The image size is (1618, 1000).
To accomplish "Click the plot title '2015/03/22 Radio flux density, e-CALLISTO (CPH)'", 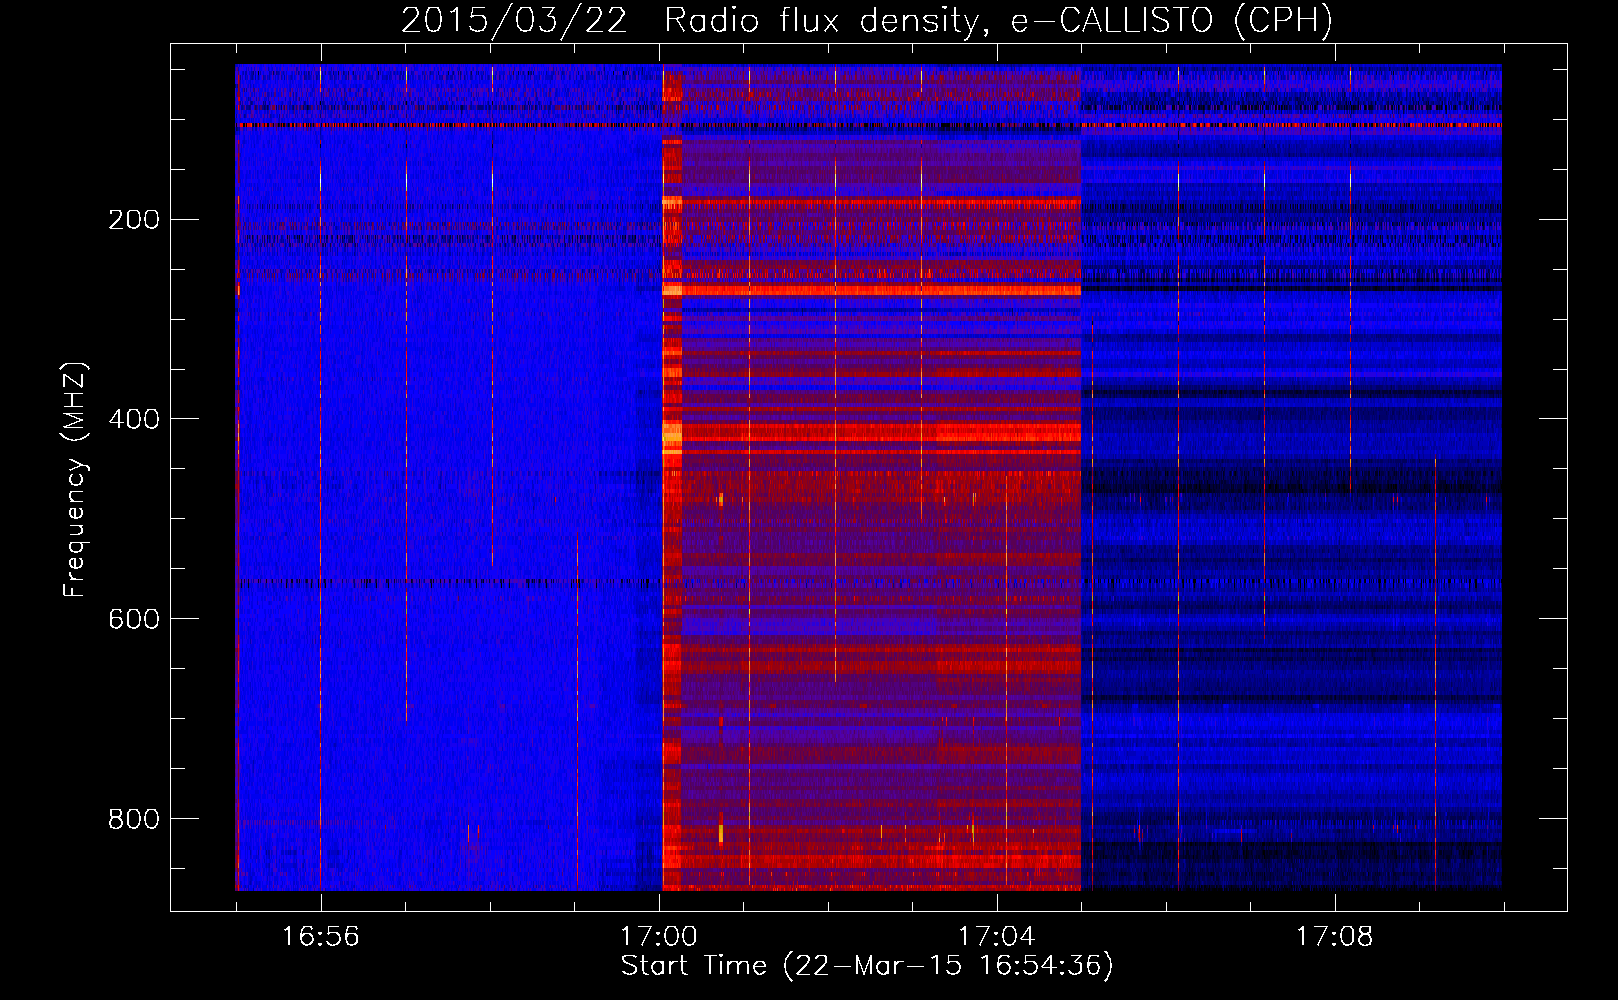I will (x=867, y=20).
